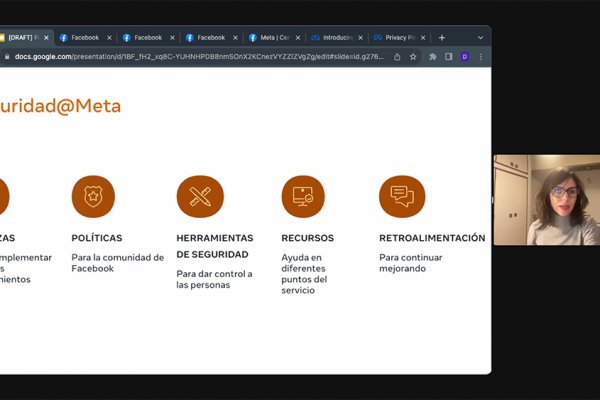This screenshot has width=600, height=400.
Task: Switch to the Introducing tab
Action: click(337, 38)
